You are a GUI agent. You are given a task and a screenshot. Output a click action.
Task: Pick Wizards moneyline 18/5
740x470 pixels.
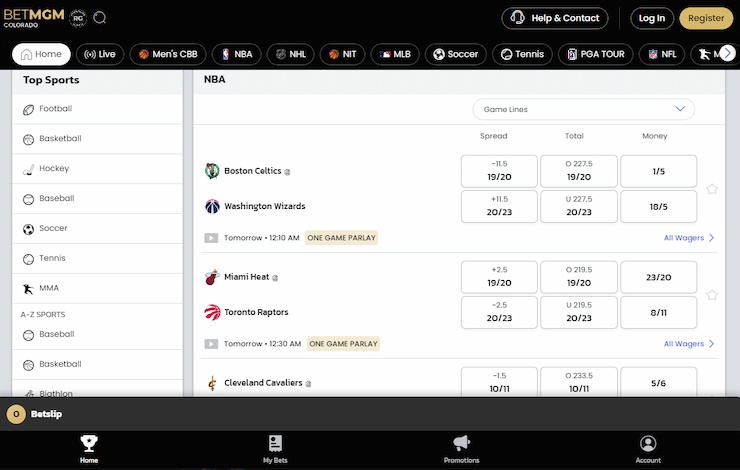[658, 206]
